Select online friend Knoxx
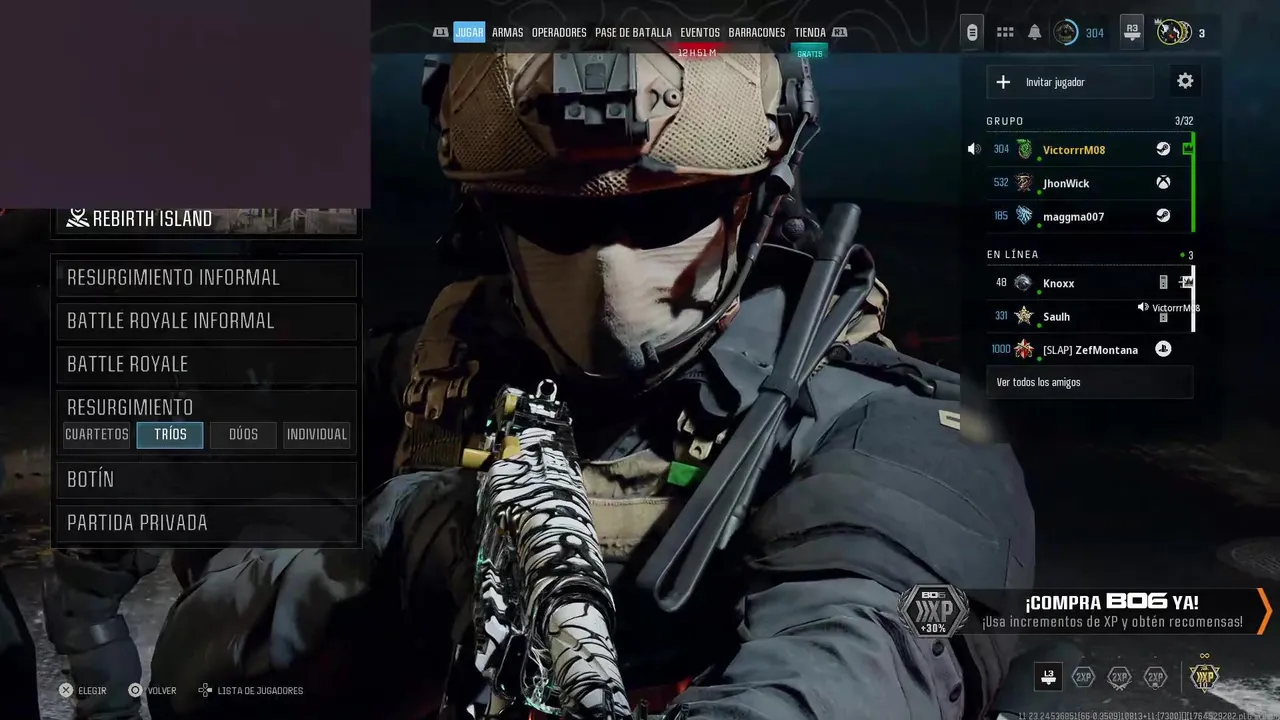 tap(1058, 283)
